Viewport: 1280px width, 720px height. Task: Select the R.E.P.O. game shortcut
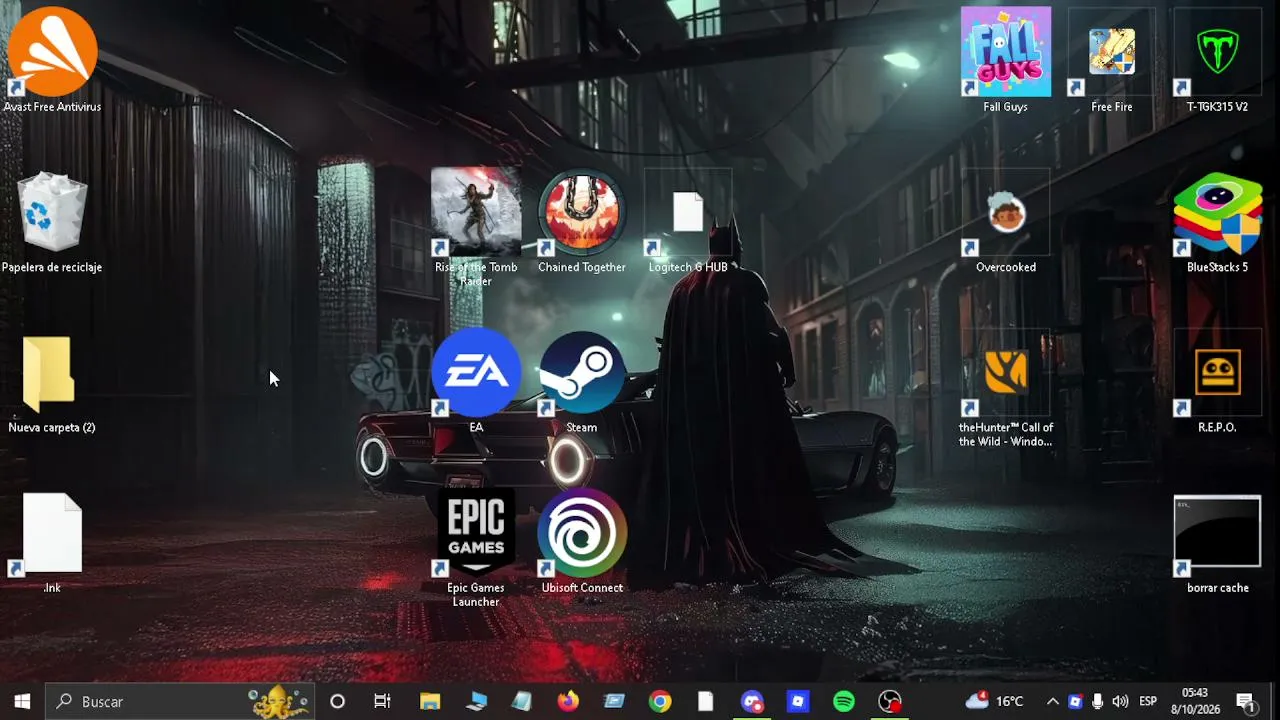point(1218,382)
